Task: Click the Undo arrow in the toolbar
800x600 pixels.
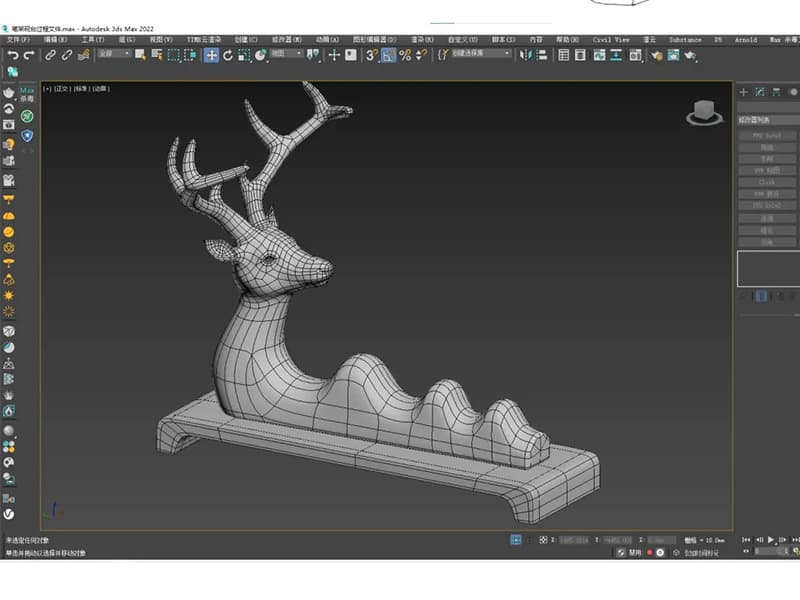Action: pos(13,55)
